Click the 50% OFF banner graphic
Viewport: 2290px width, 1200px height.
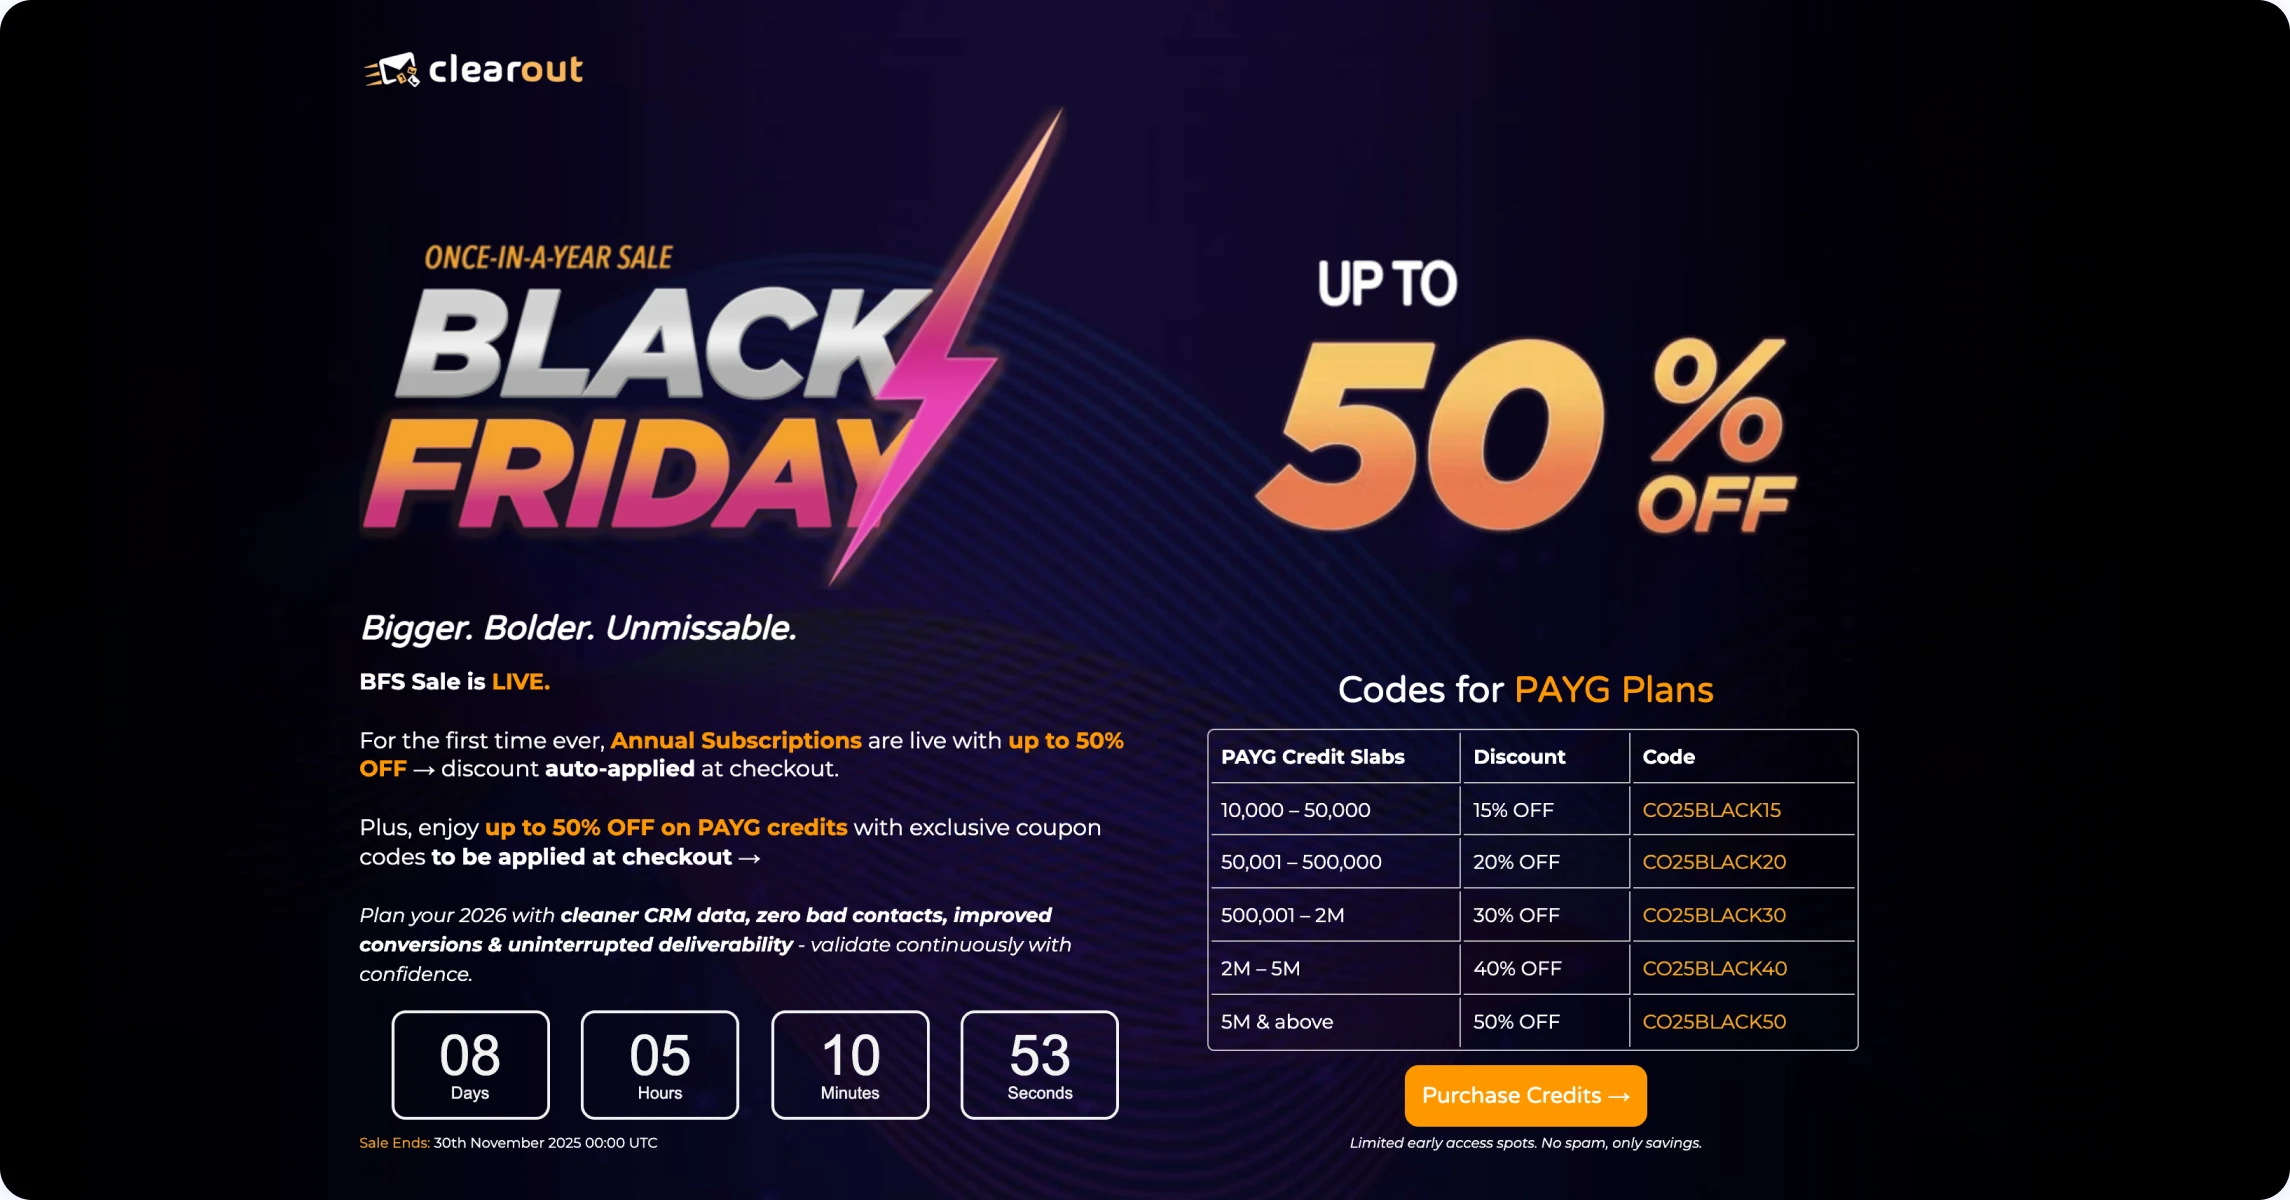click(1525, 435)
